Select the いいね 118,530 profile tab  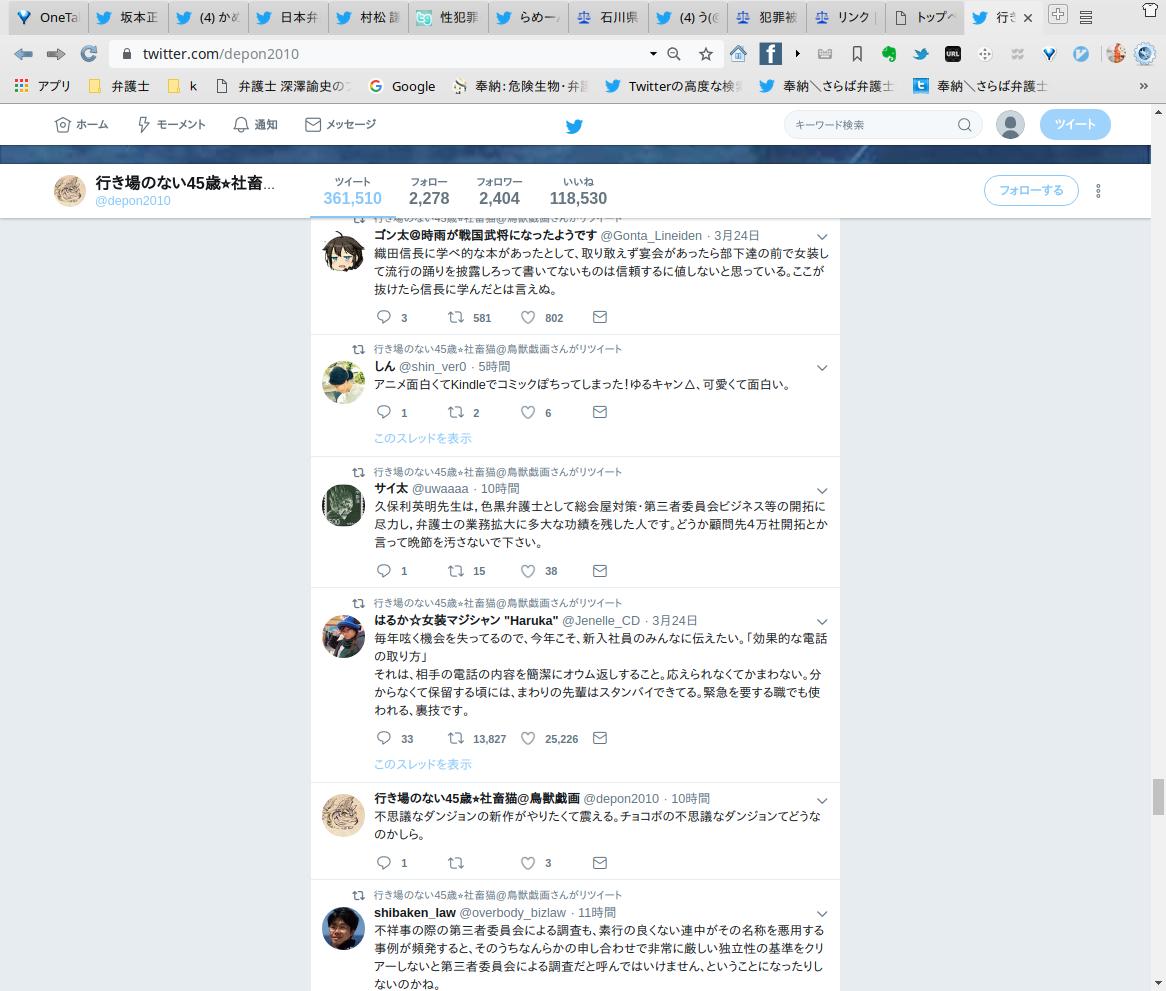tap(578, 191)
